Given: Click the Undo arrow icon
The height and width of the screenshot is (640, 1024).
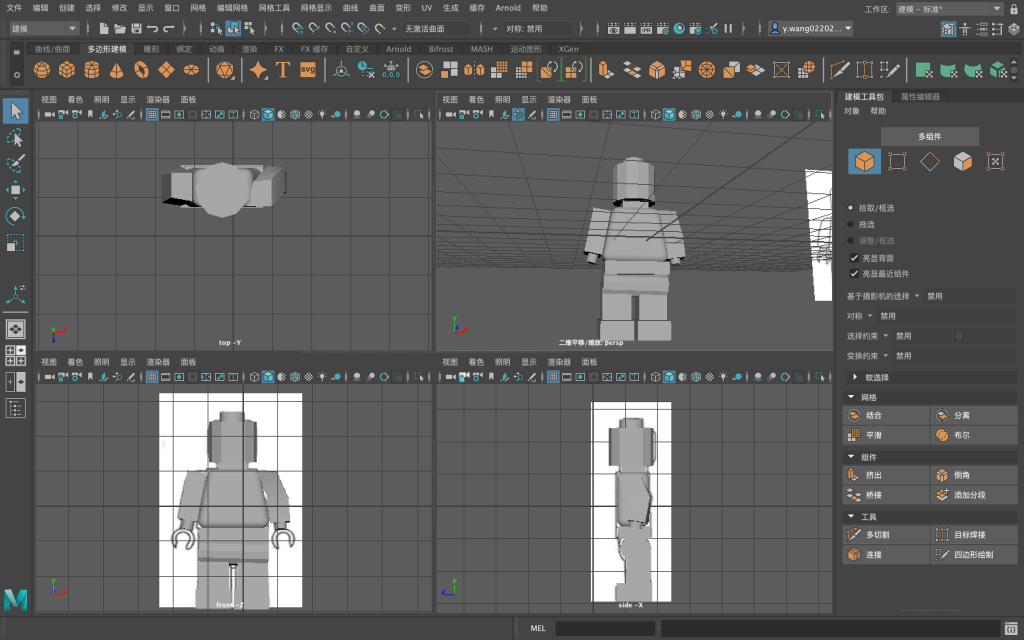Looking at the screenshot, I should click(153, 29).
